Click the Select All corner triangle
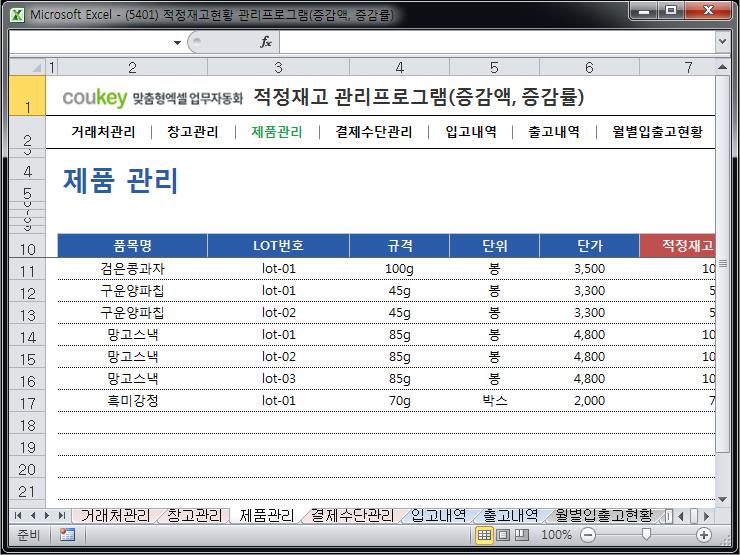This screenshot has height=555, width=740. pyautogui.click(x=28, y=67)
